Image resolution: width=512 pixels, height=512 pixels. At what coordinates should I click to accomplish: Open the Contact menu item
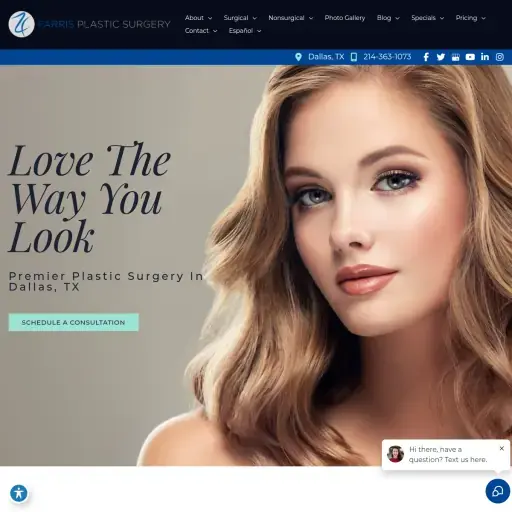pos(197,31)
